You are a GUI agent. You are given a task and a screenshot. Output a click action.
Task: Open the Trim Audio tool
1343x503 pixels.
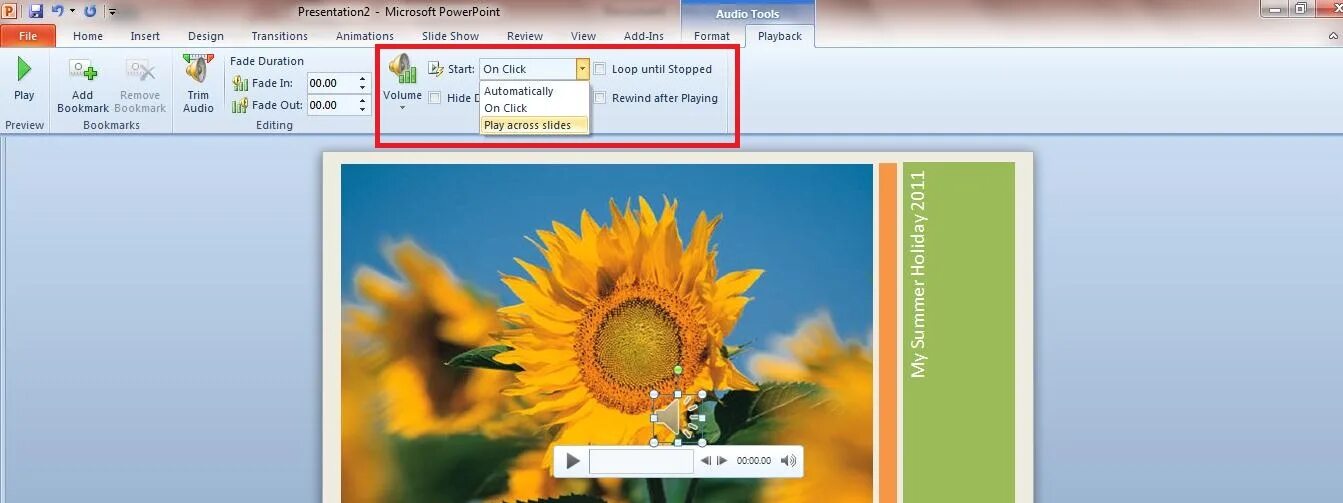pos(198,85)
